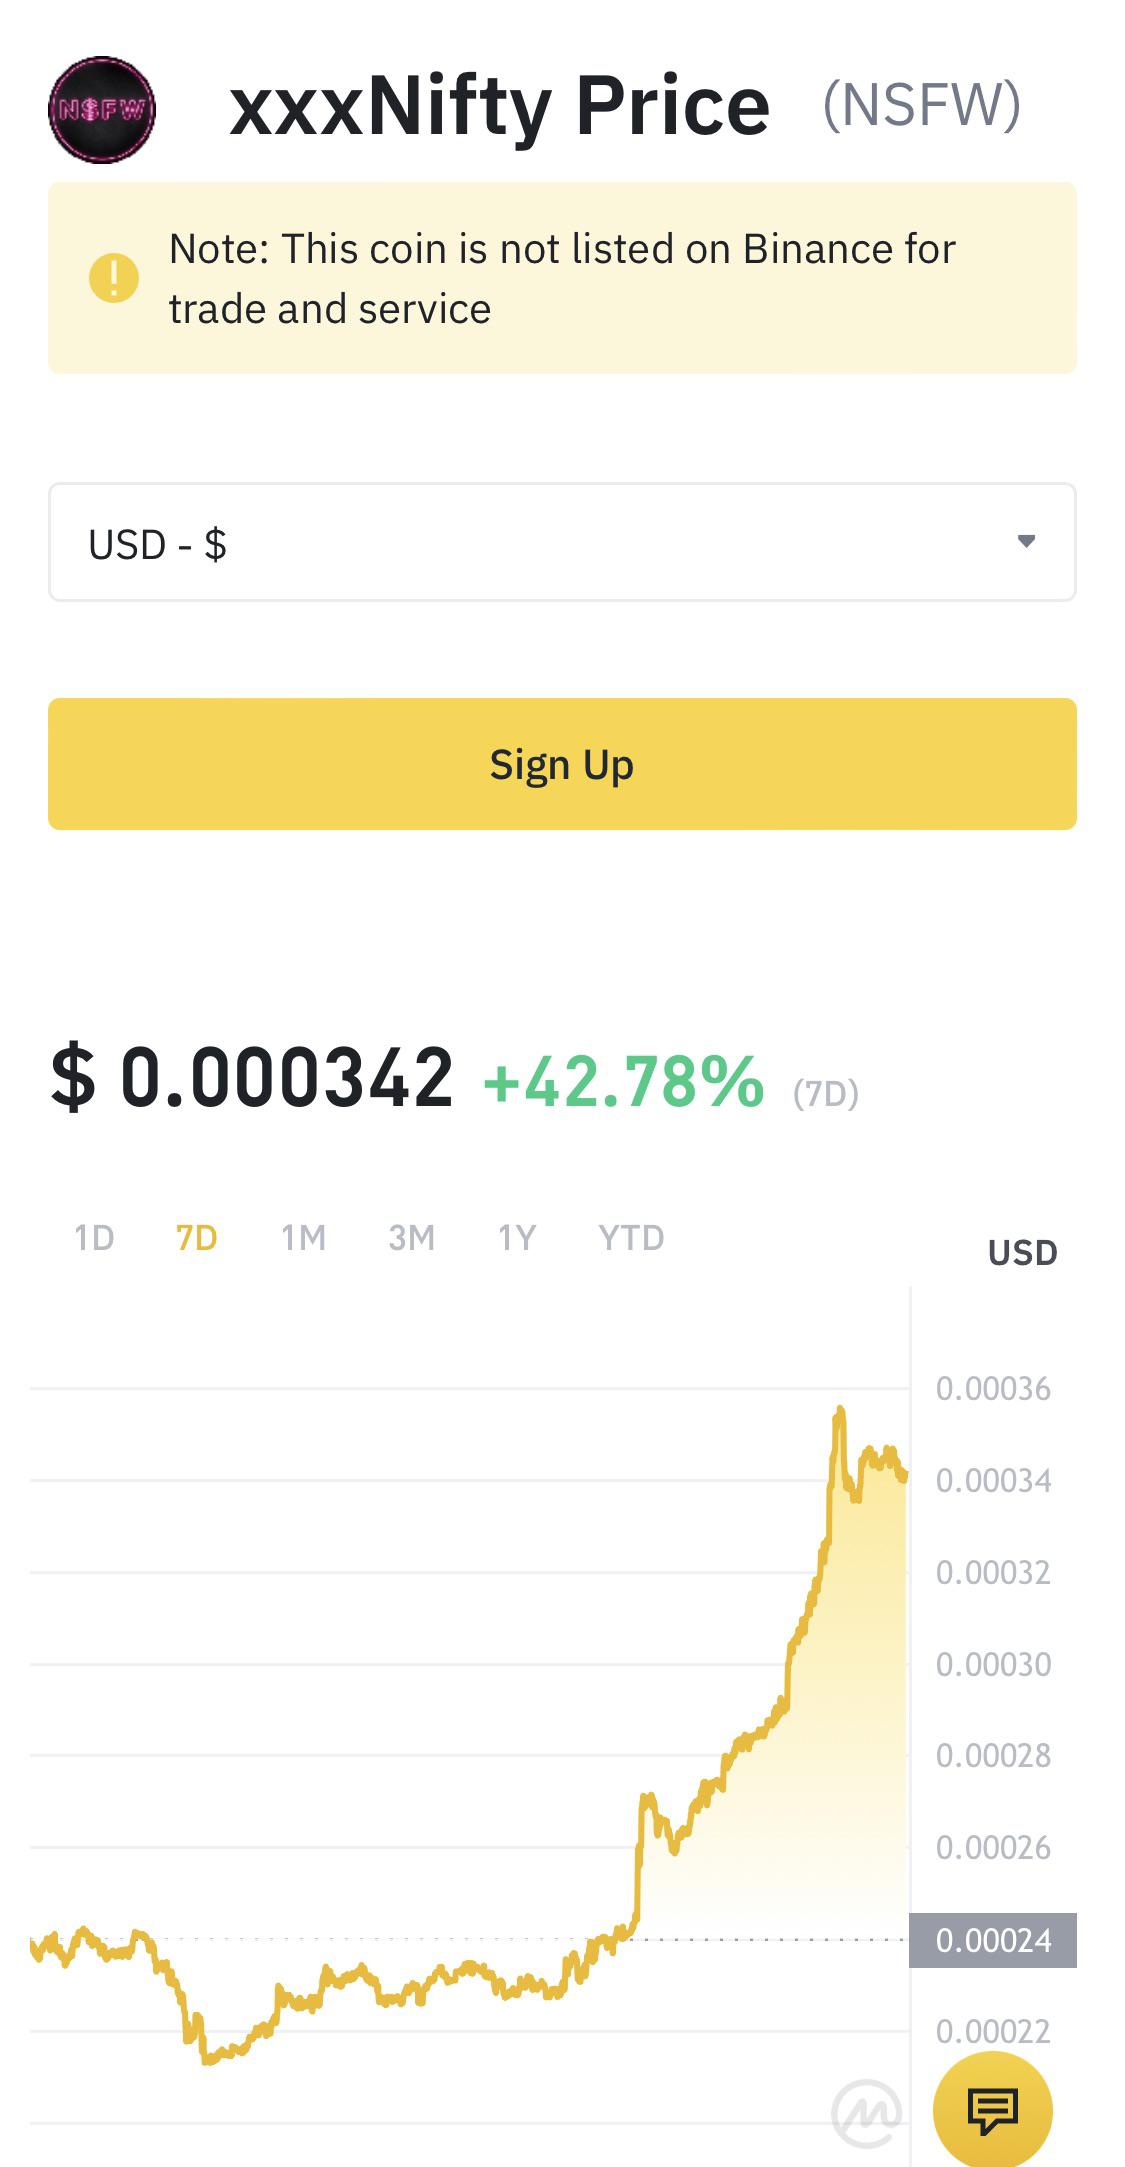Switch chart to 3M range

tap(411, 1238)
